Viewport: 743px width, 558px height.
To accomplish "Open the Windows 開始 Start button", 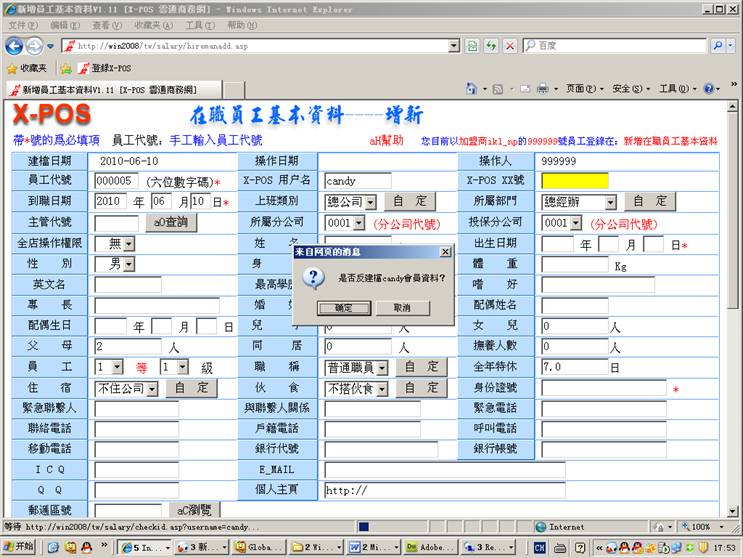I will pos(18,547).
